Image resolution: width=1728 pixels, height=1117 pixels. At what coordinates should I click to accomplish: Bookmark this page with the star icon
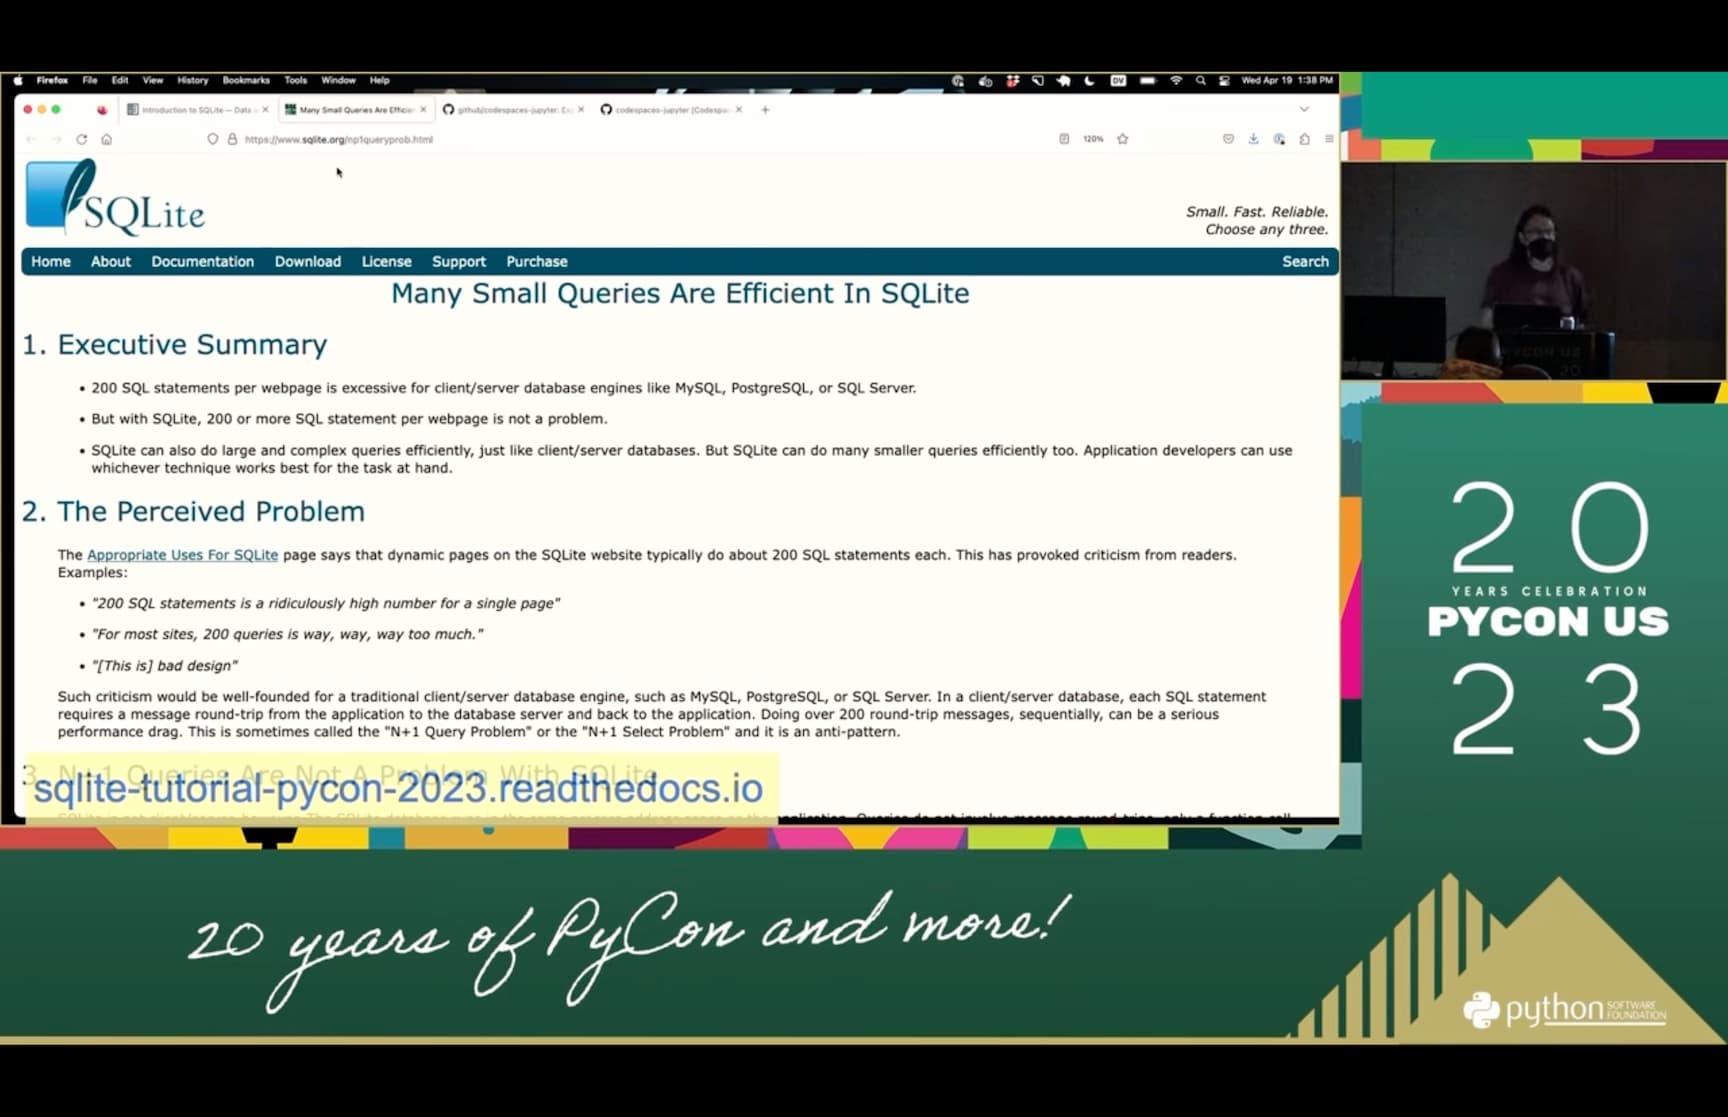coord(1123,139)
